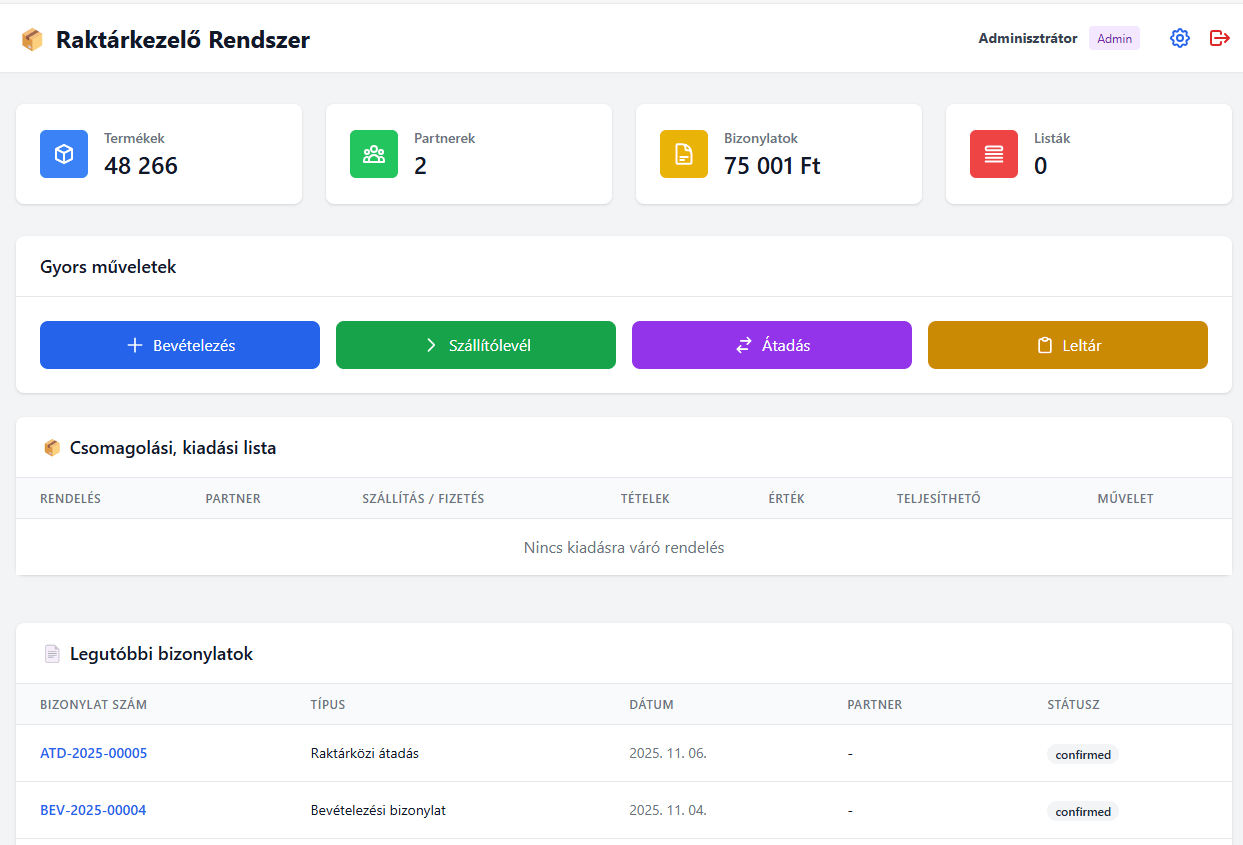Viewport: 1243px width, 845px height.
Task: Start an Átadás transfer
Action: coord(772,345)
